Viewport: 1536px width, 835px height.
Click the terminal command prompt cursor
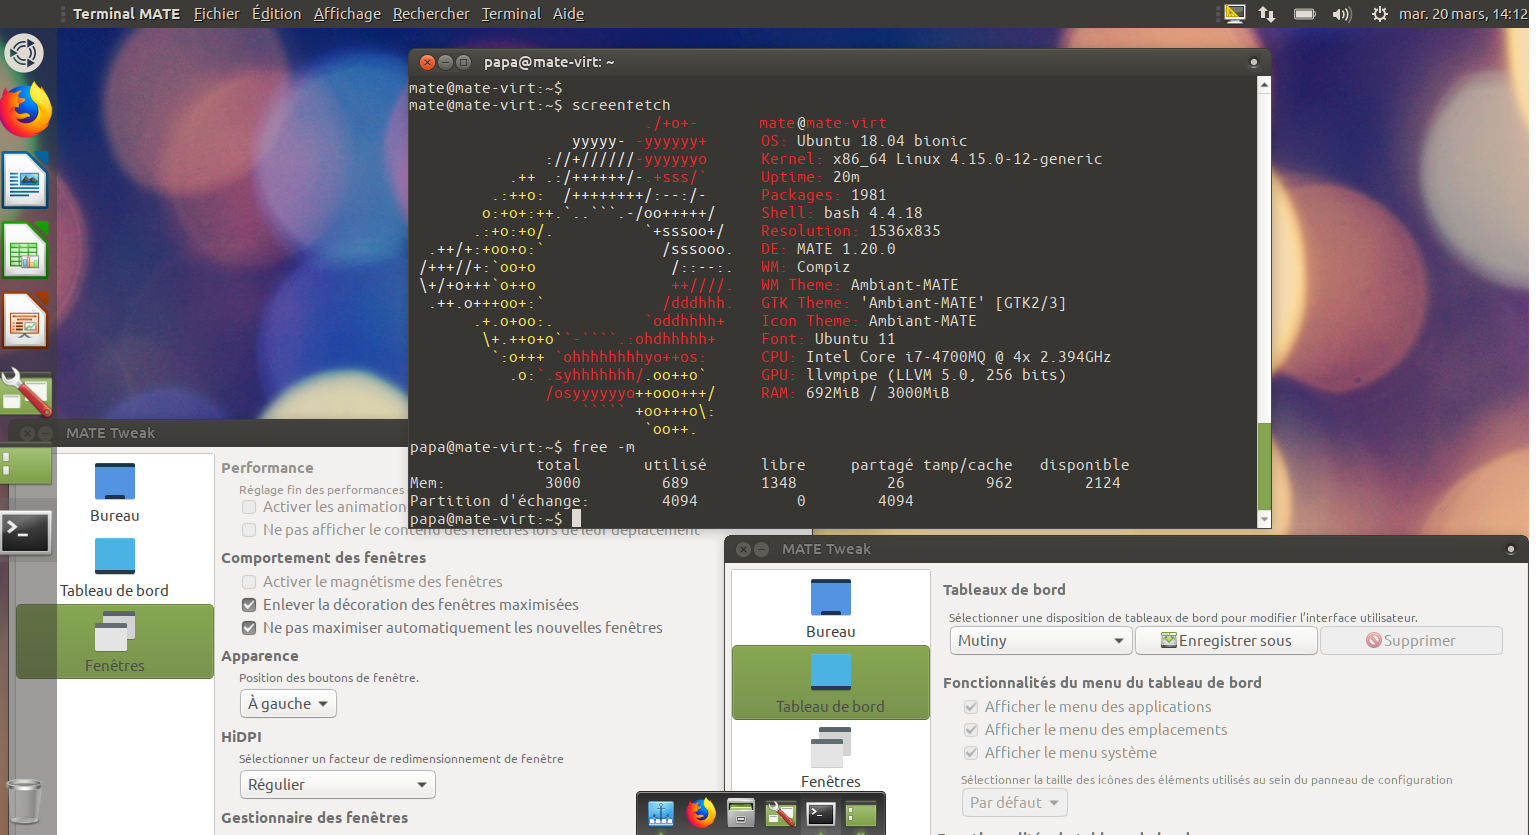tap(576, 519)
